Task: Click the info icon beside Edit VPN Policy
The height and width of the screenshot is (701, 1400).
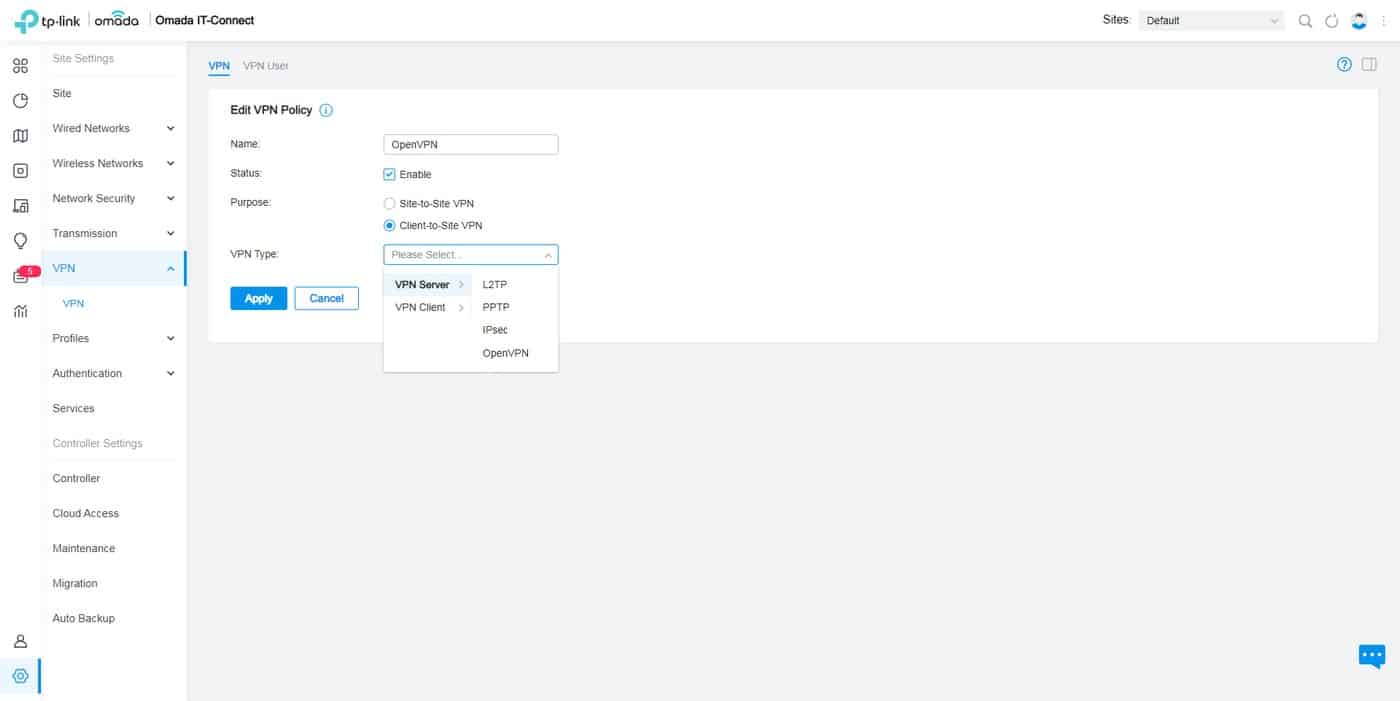Action: pos(325,110)
